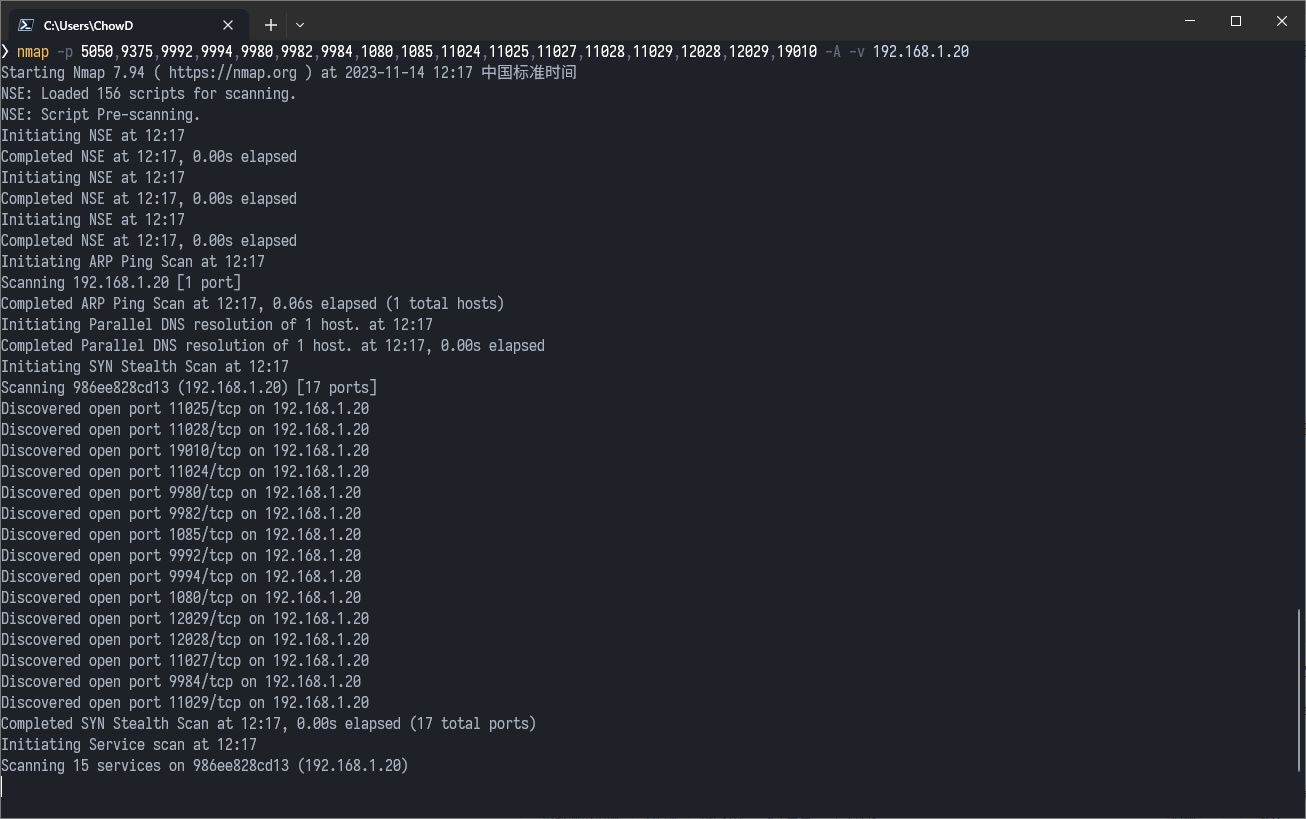Click the 'Discovered open port 9994/tcp' line
Screen dimensions: 1306x819
coord(181,576)
